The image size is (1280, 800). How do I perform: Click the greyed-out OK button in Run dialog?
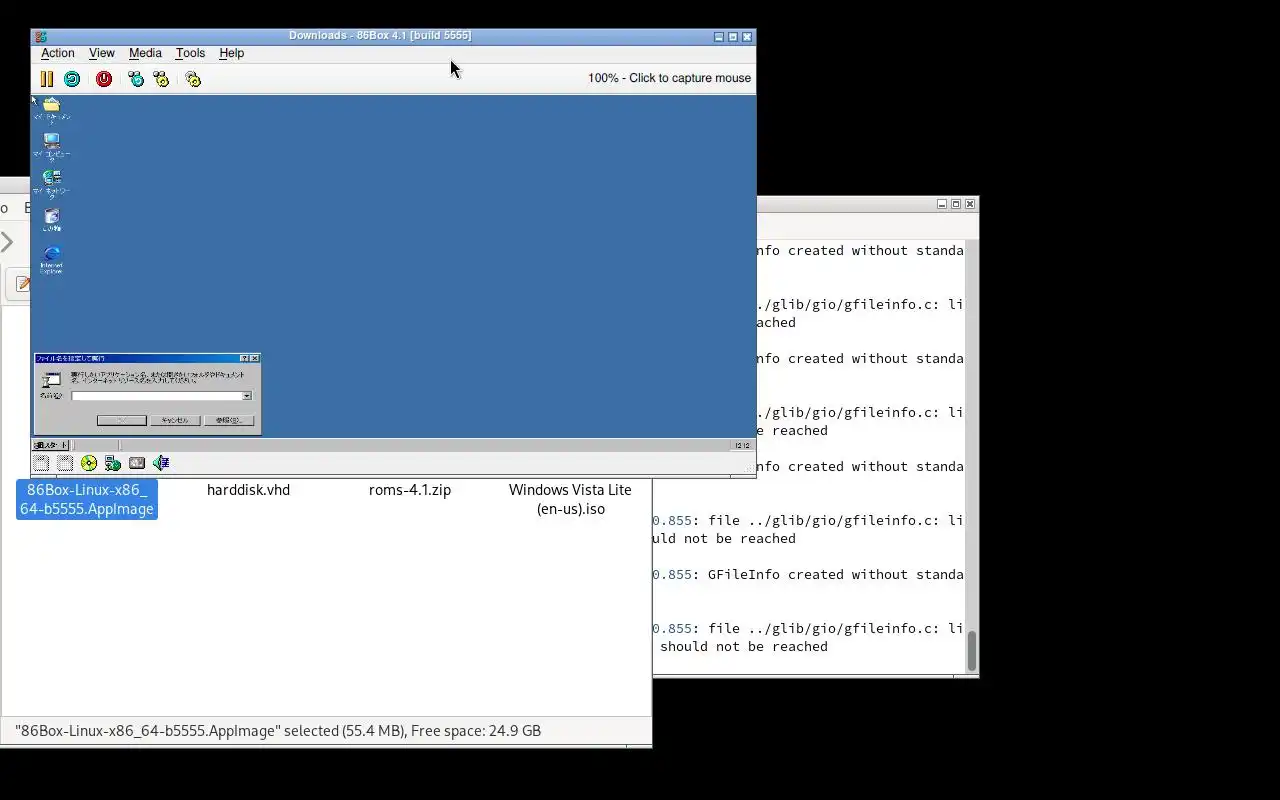(122, 420)
